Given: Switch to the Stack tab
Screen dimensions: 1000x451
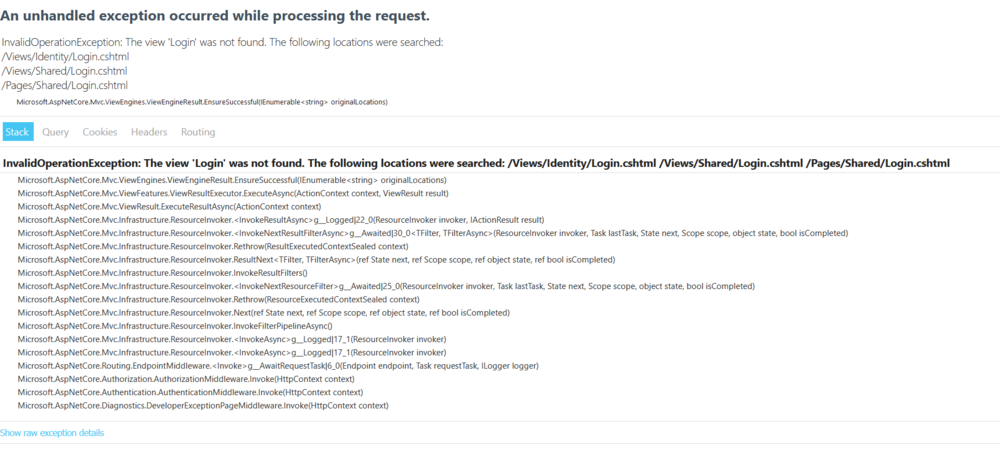Looking at the screenshot, I should click(x=18, y=132).
